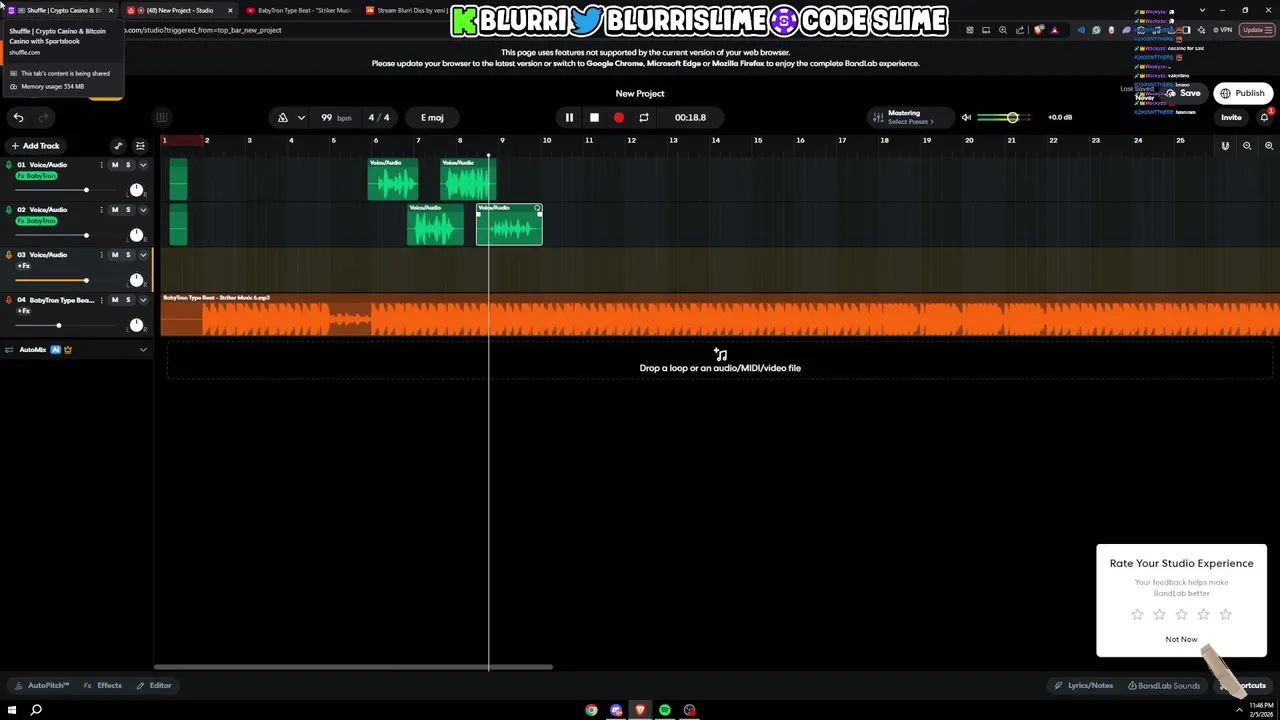Select the orange BabyTron Type Beat clip
The height and width of the screenshot is (720, 1280).
(720, 315)
